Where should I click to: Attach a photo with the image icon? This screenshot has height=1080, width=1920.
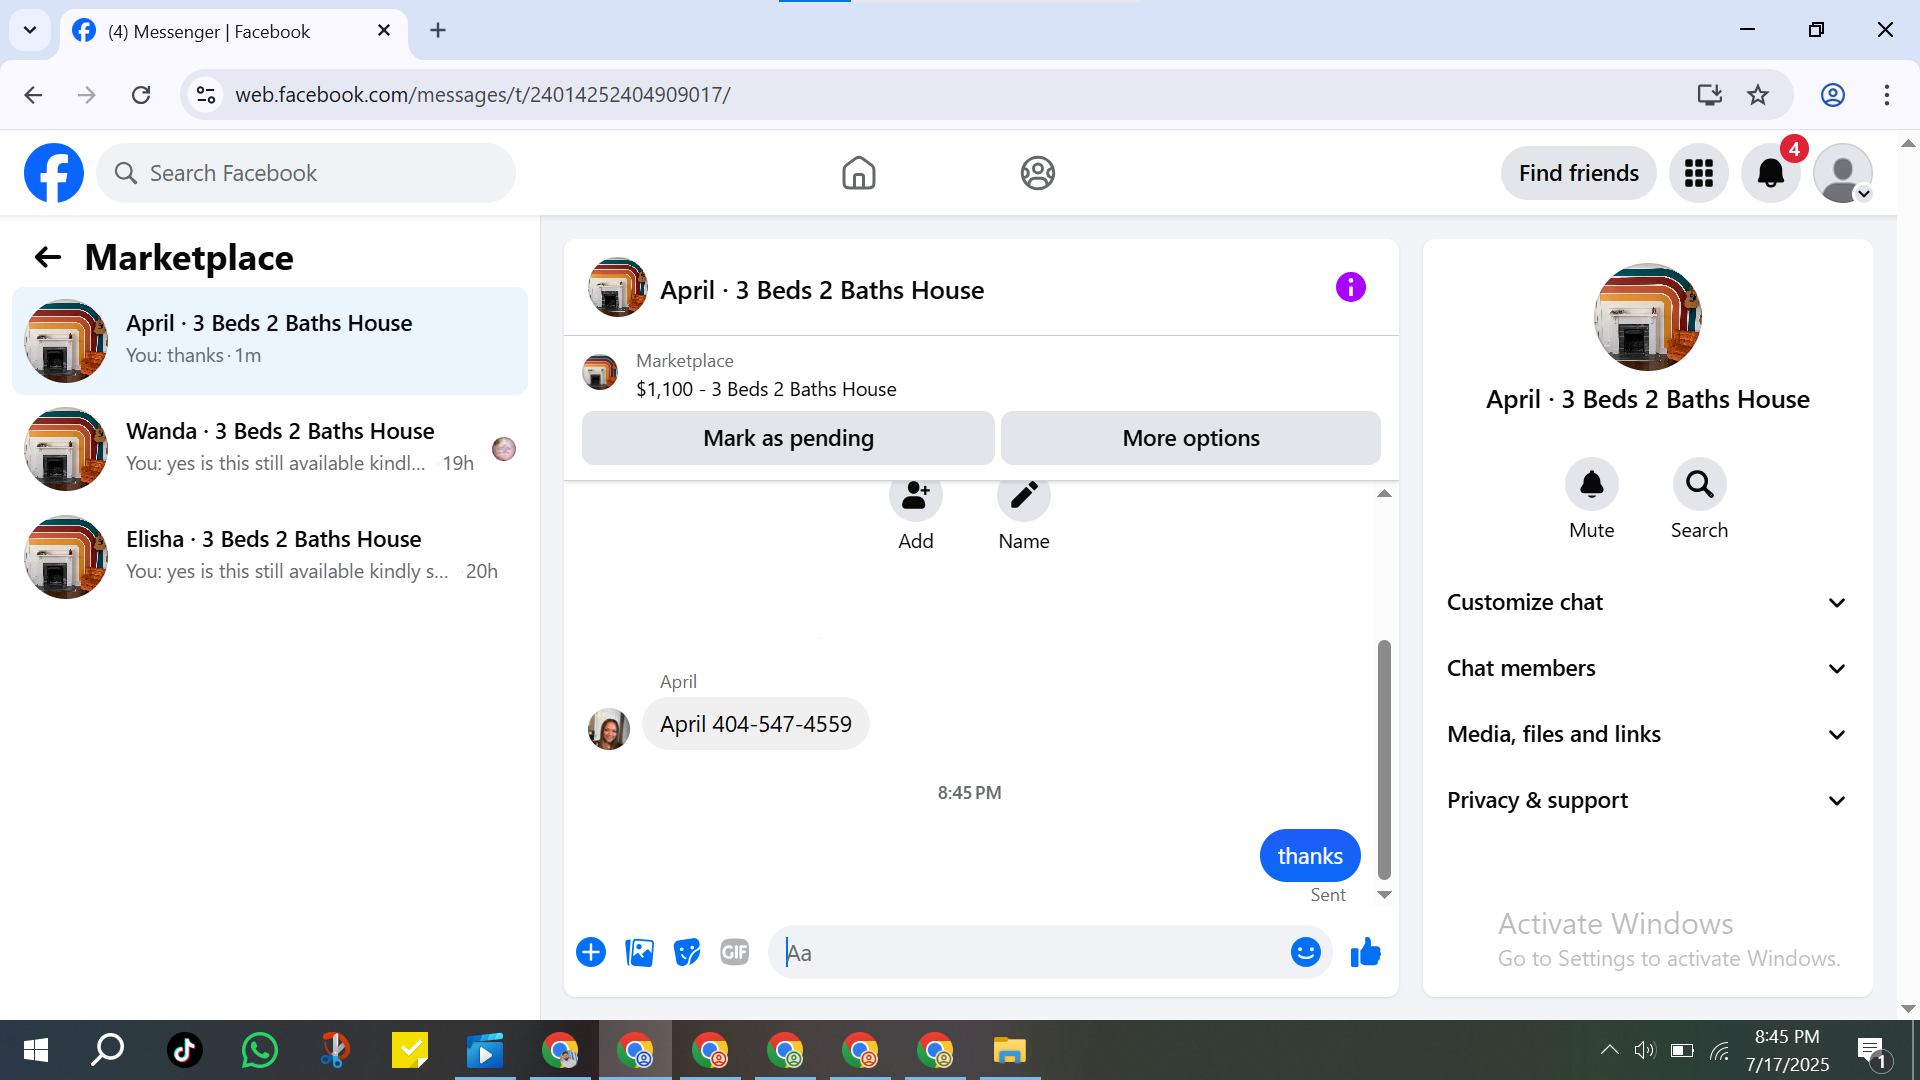[639, 953]
